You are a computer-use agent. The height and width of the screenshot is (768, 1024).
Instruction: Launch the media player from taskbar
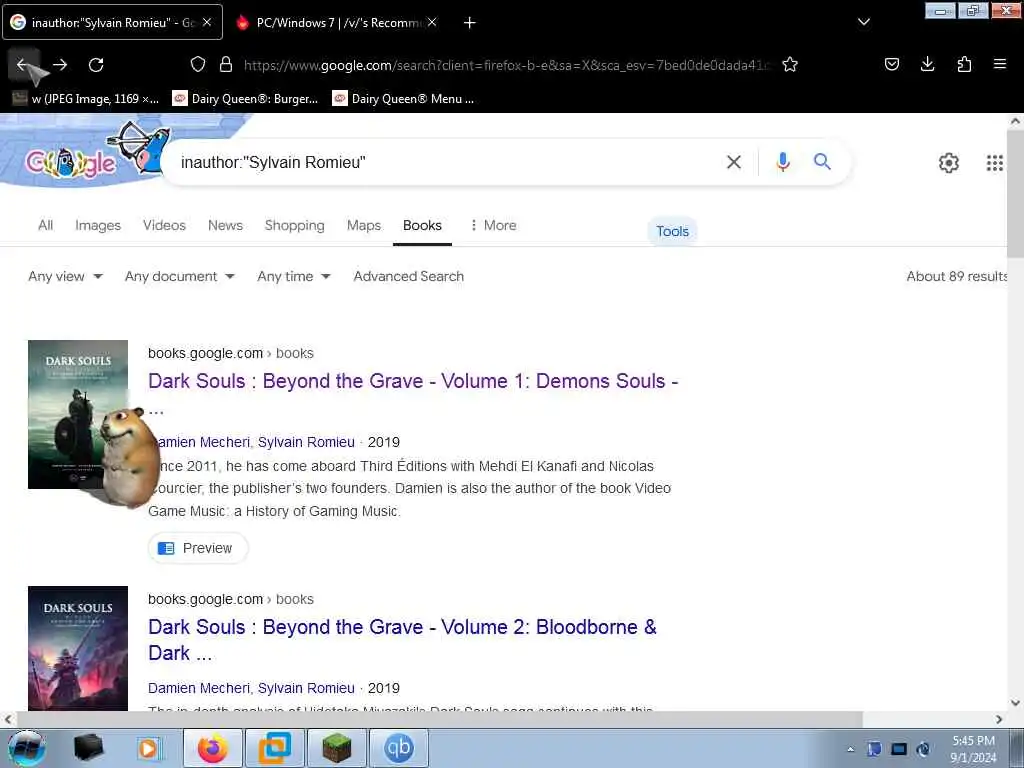[x=148, y=748]
